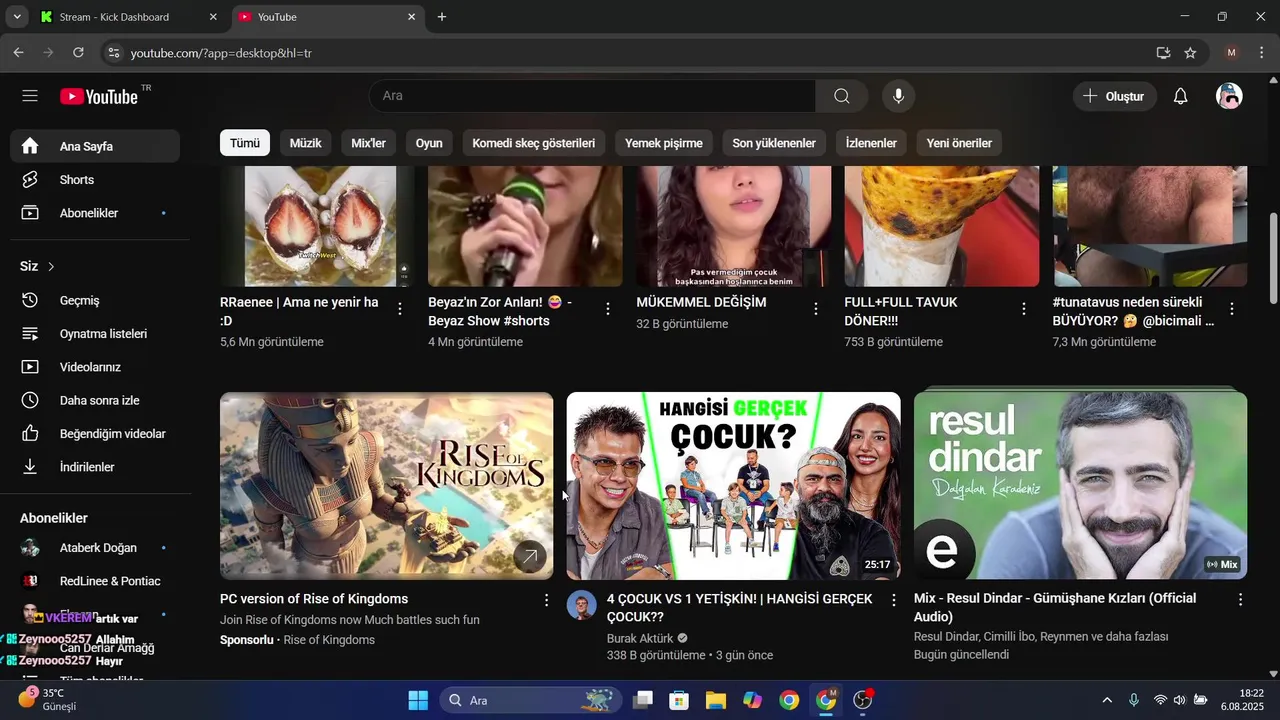The height and width of the screenshot is (720, 1280).
Task: Open Oynatma listeleri playlists
Action: 95,334
